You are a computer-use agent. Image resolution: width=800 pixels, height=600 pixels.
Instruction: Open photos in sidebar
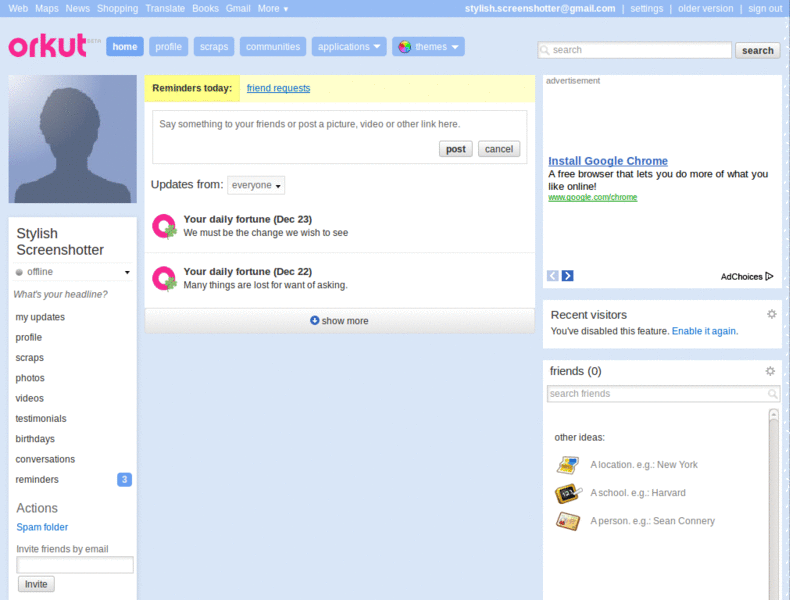point(30,378)
